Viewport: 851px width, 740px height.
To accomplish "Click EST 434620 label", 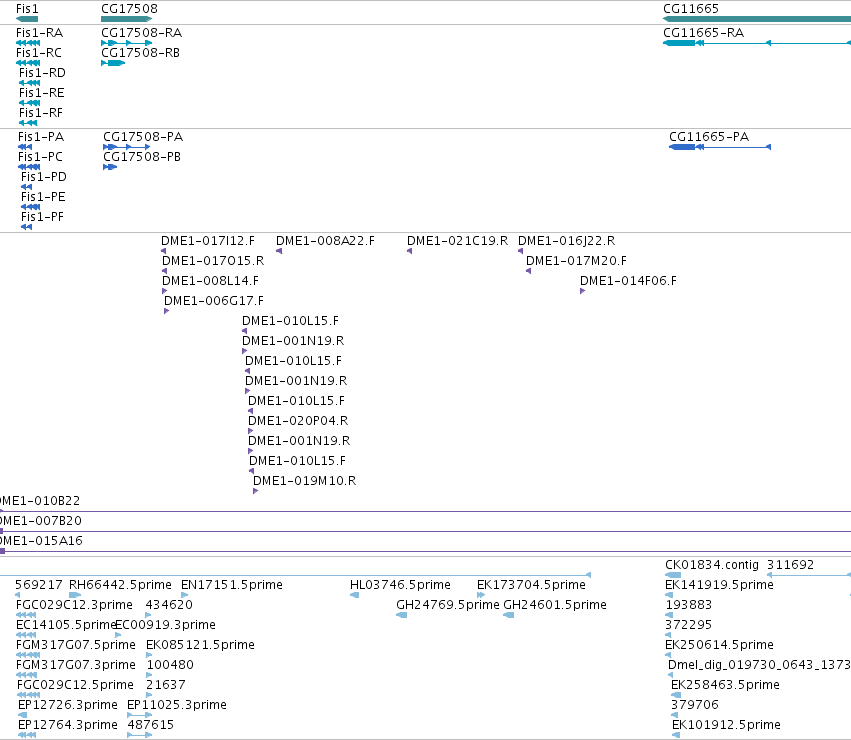I will [x=169, y=605].
